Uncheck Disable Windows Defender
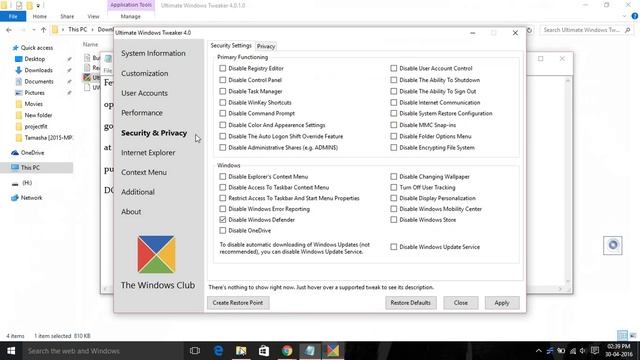This screenshot has height=360, width=640. click(222, 220)
